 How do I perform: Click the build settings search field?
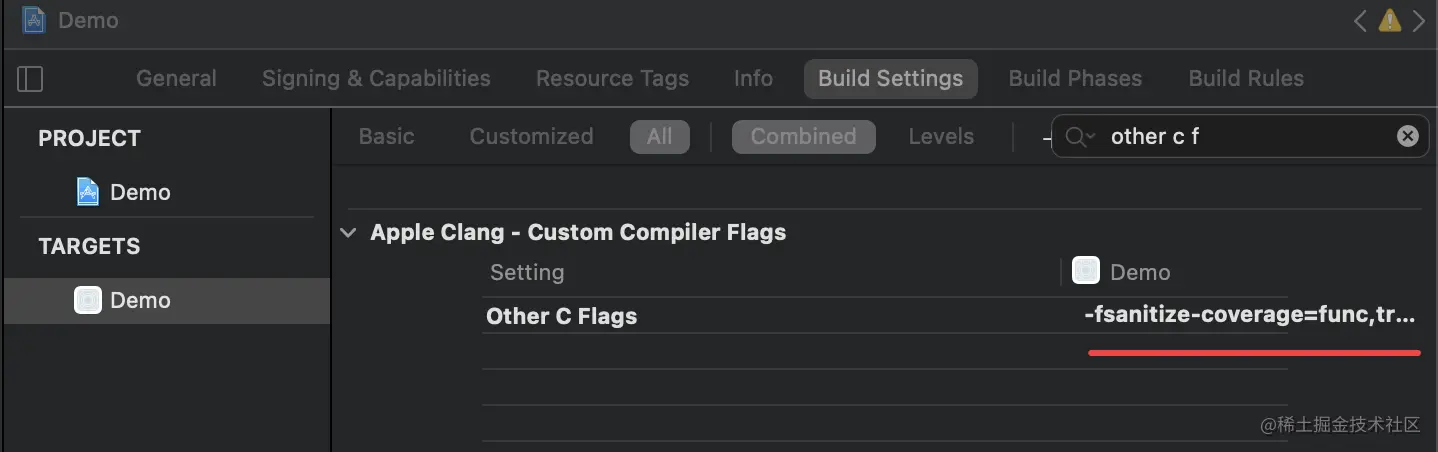[1240, 136]
